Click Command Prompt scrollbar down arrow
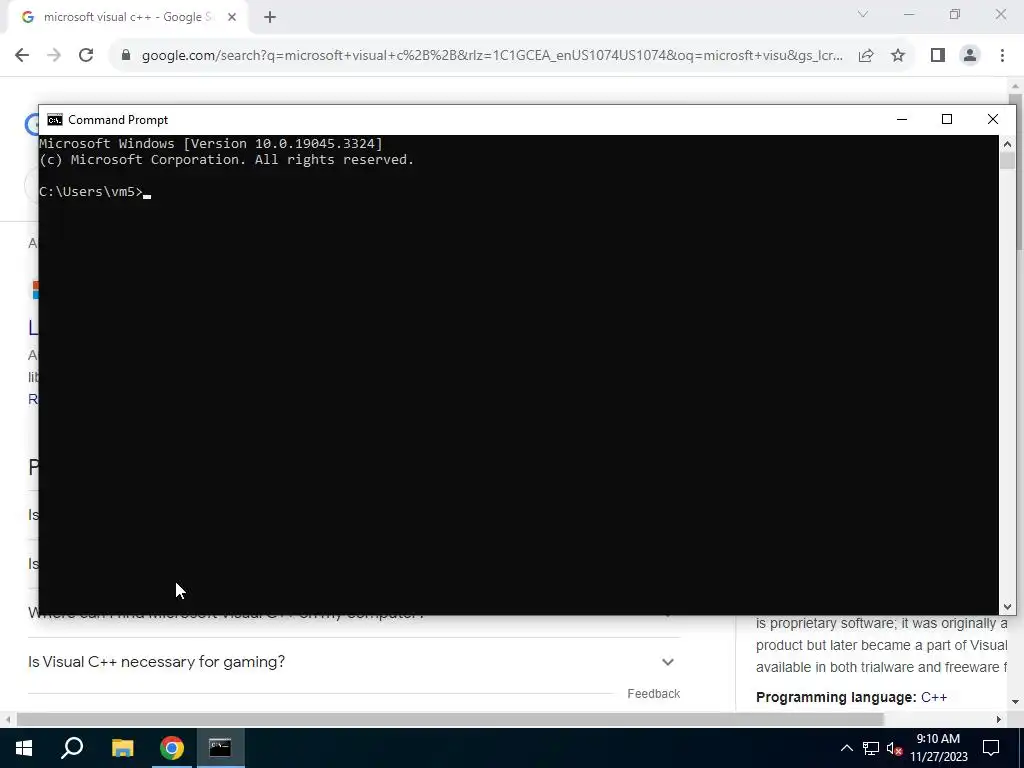Screen dimensions: 1024x768 click(x=1007, y=607)
